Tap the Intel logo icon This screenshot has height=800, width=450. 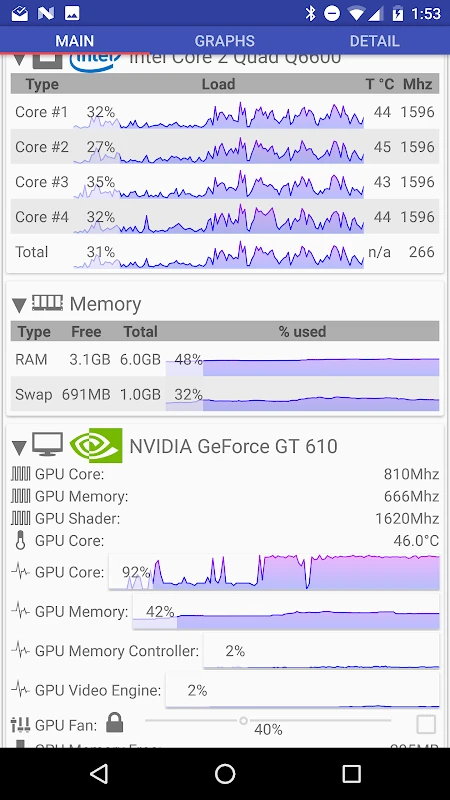(x=95, y=62)
